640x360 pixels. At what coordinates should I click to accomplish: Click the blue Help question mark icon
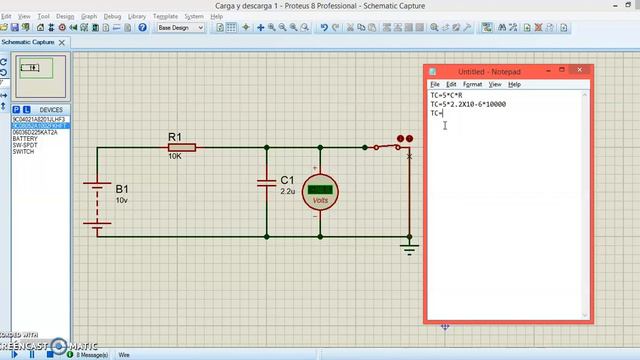[142, 27]
